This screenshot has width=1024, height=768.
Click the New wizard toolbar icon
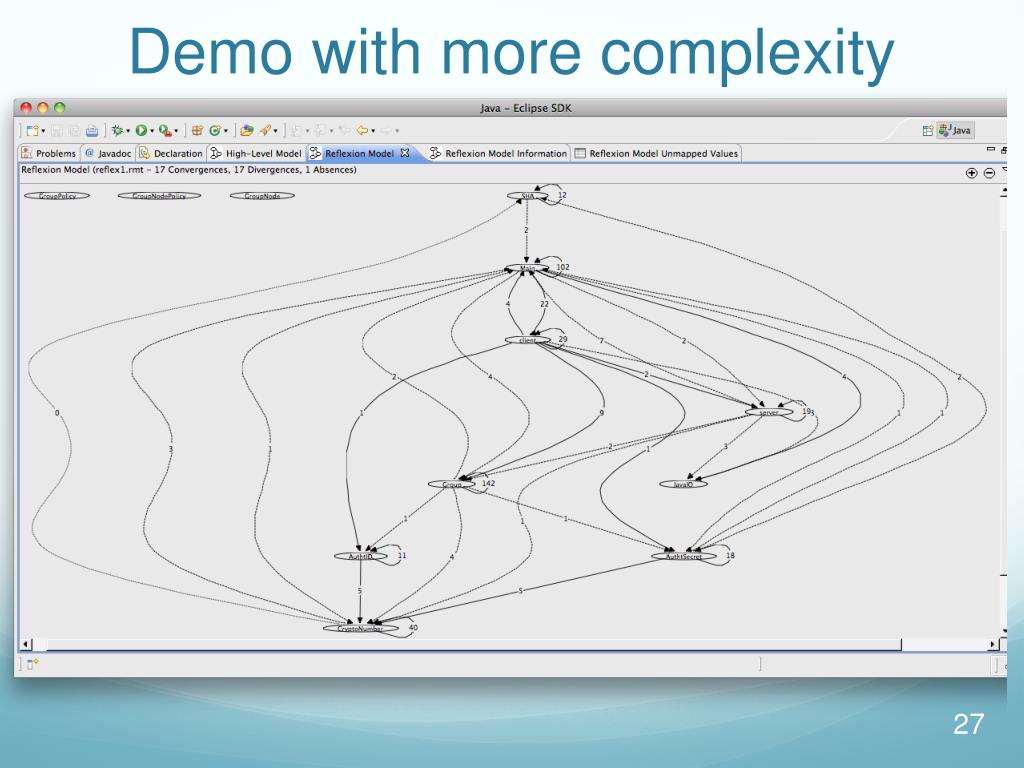pyautogui.click(x=32, y=131)
